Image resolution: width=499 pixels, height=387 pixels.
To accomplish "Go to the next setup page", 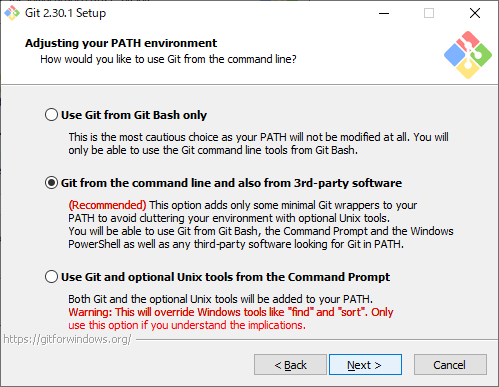I will (365, 365).
